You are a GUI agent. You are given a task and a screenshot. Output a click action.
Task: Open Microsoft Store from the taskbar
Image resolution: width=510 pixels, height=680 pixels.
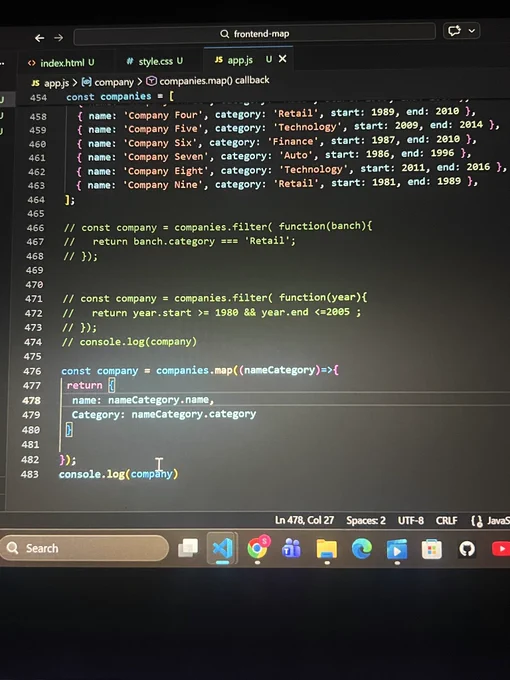[x=432, y=549]
